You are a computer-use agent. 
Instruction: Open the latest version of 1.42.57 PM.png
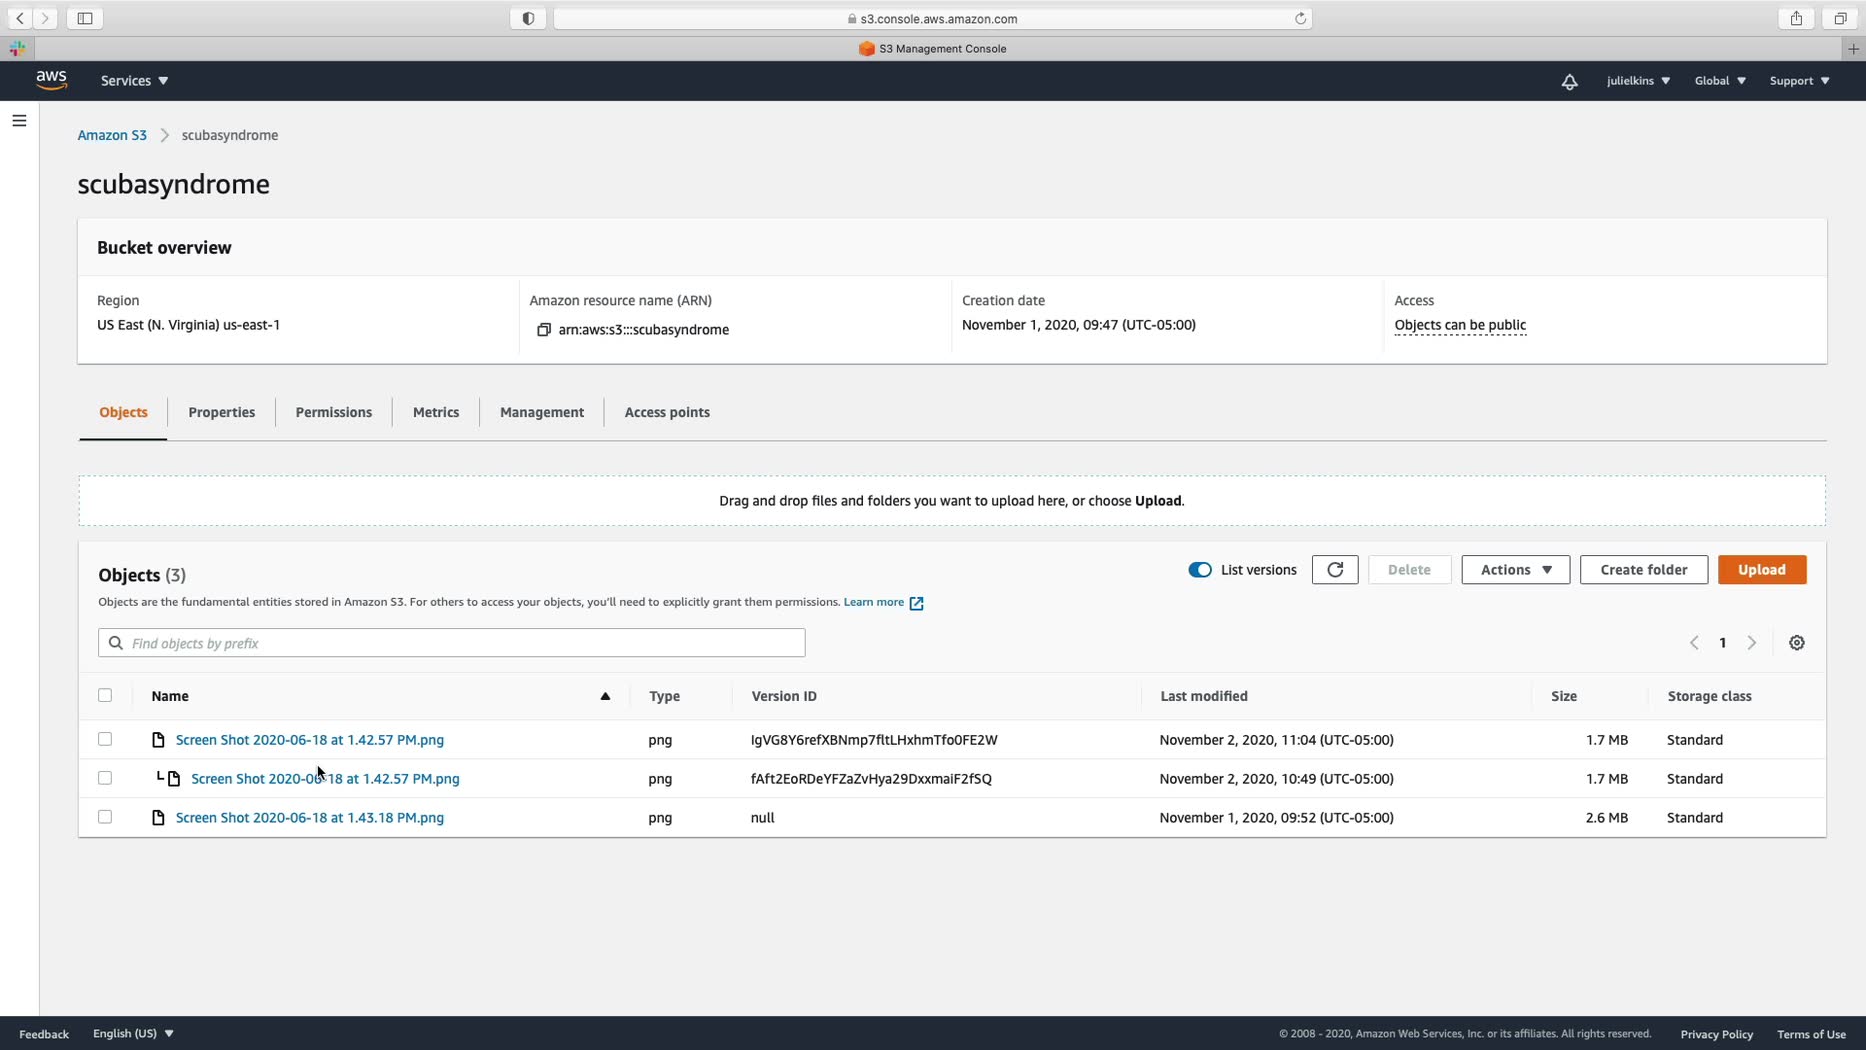(x=310, y=740)
